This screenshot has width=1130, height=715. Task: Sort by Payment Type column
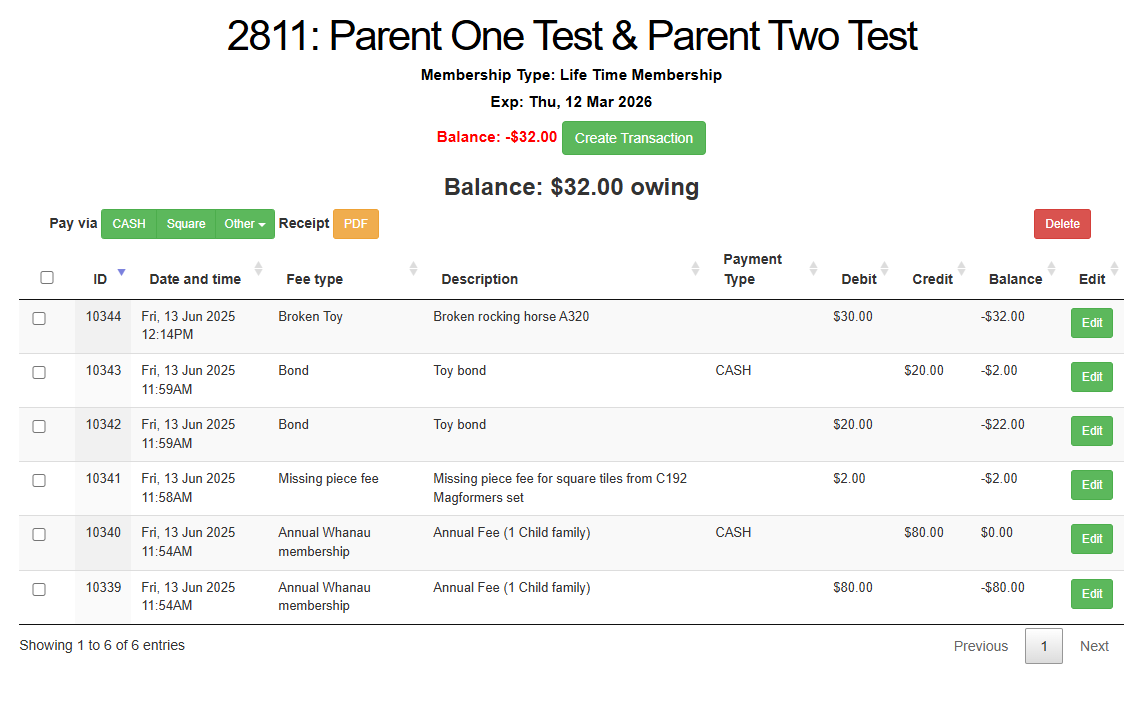coord(752,269)
